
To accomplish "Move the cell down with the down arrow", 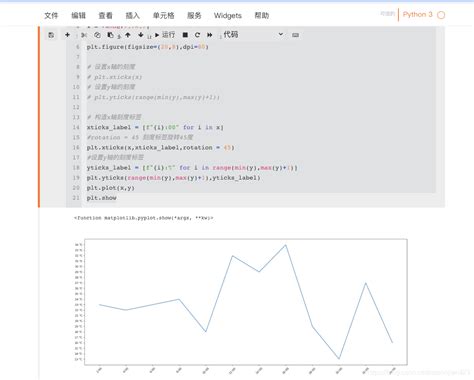I will click(x=141, y=35).
